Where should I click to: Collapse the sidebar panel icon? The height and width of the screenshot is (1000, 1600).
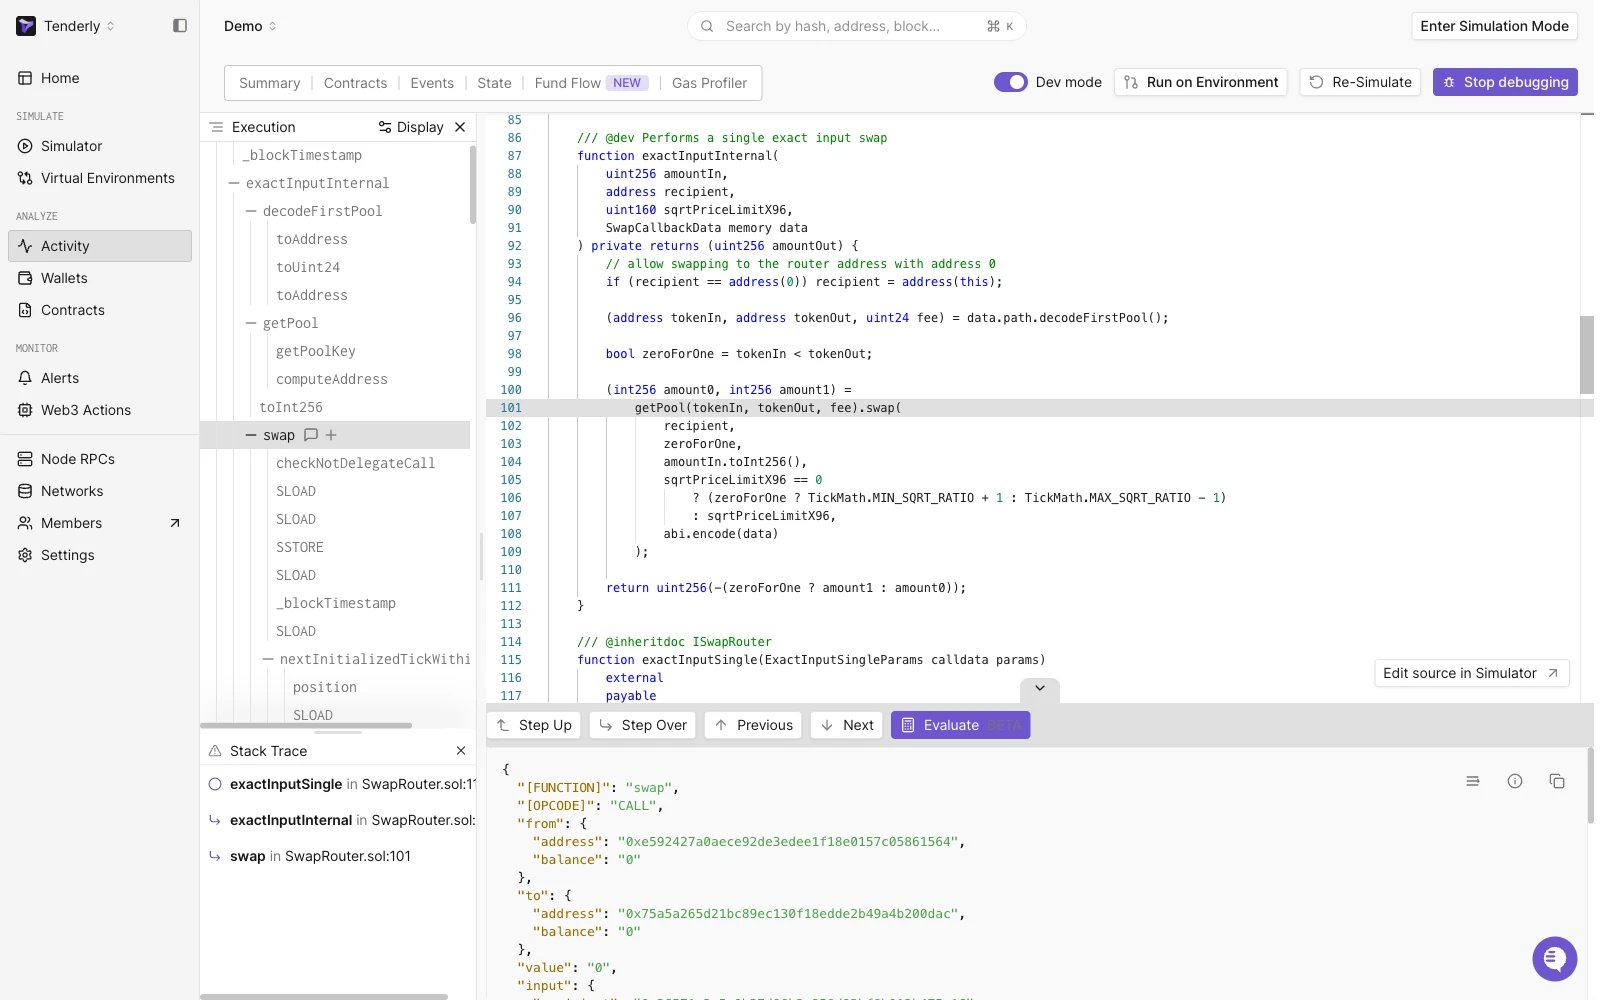[180, 26]
